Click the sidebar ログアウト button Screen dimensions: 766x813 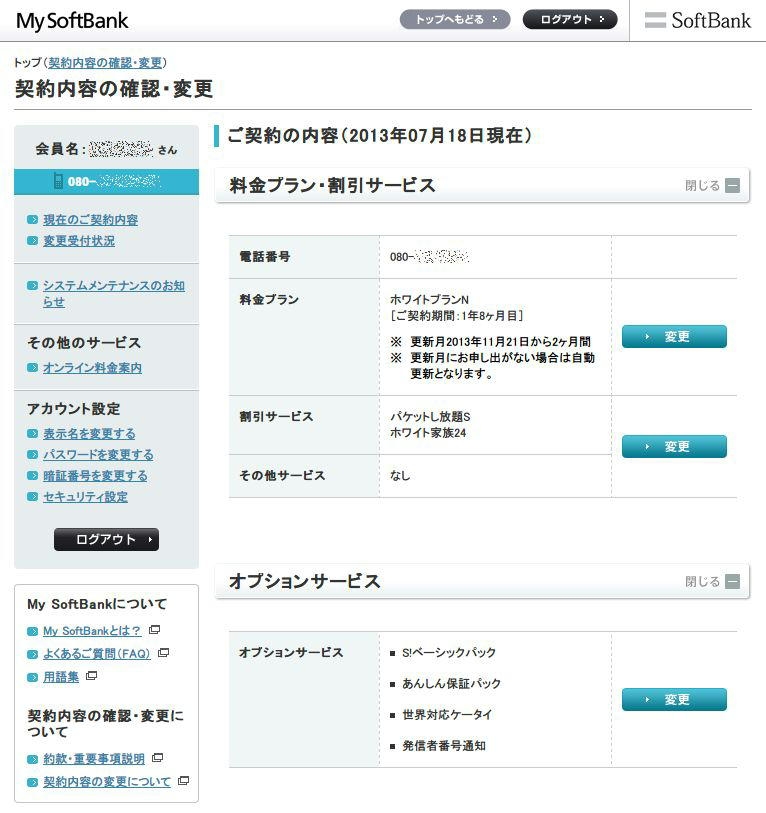coord(106,539)
